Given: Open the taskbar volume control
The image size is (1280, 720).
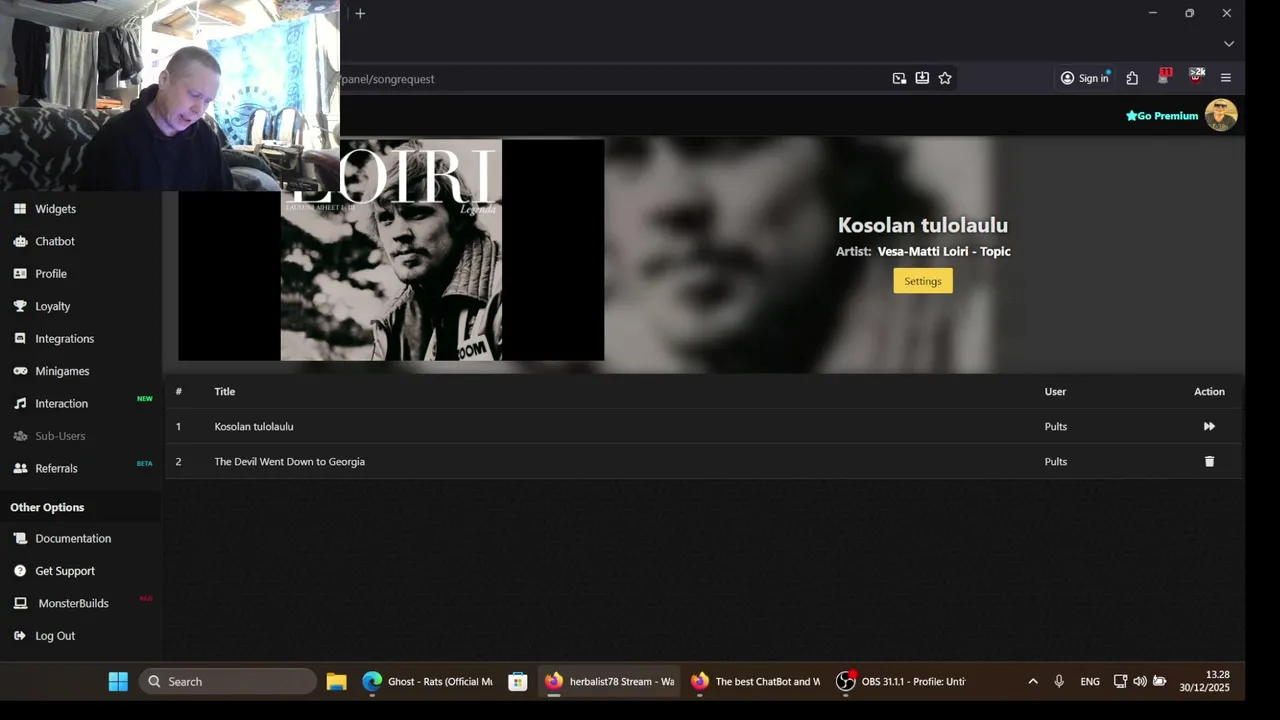Looking at the screenshot, I should point(1140,681).
